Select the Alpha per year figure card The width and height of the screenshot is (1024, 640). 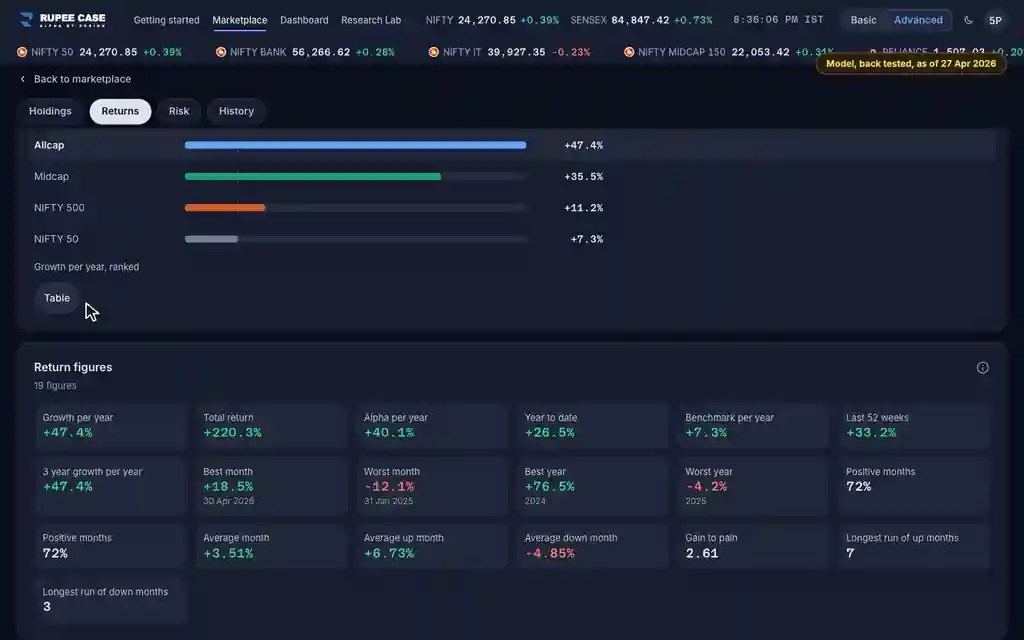click(432, 426)
